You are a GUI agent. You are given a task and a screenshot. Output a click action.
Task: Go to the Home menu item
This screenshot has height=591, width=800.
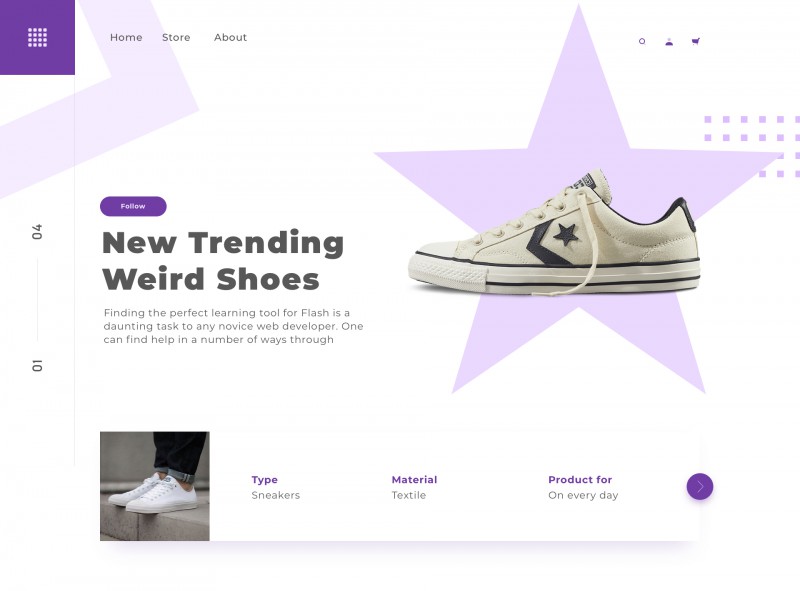click(126, 37)
